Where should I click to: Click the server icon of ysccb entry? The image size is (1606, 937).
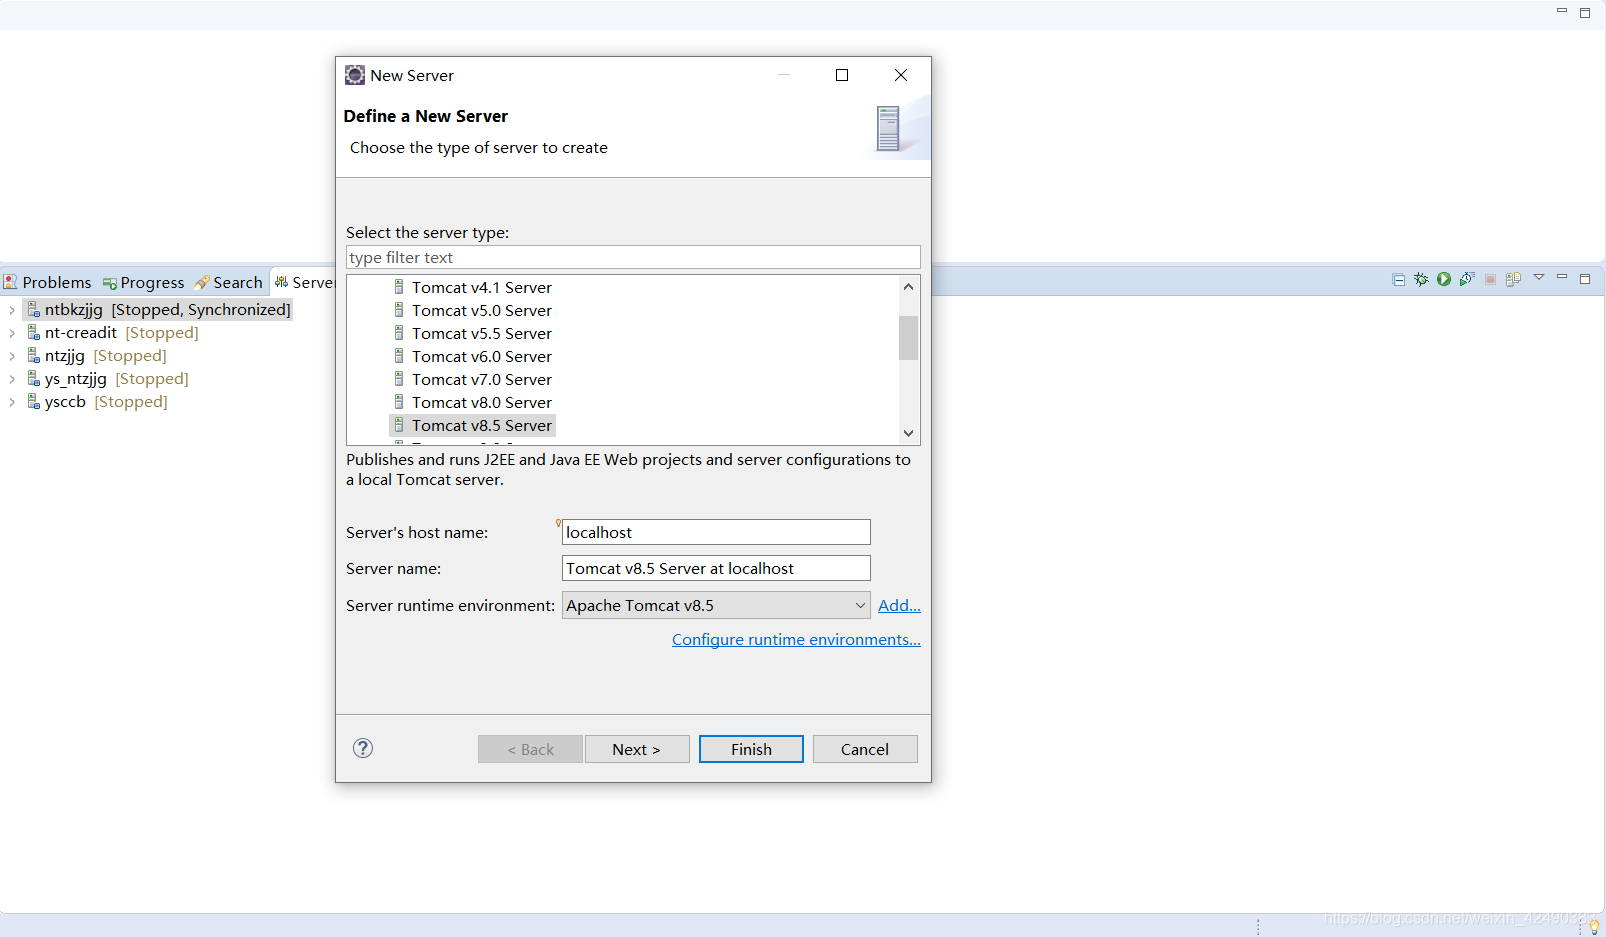34,401
